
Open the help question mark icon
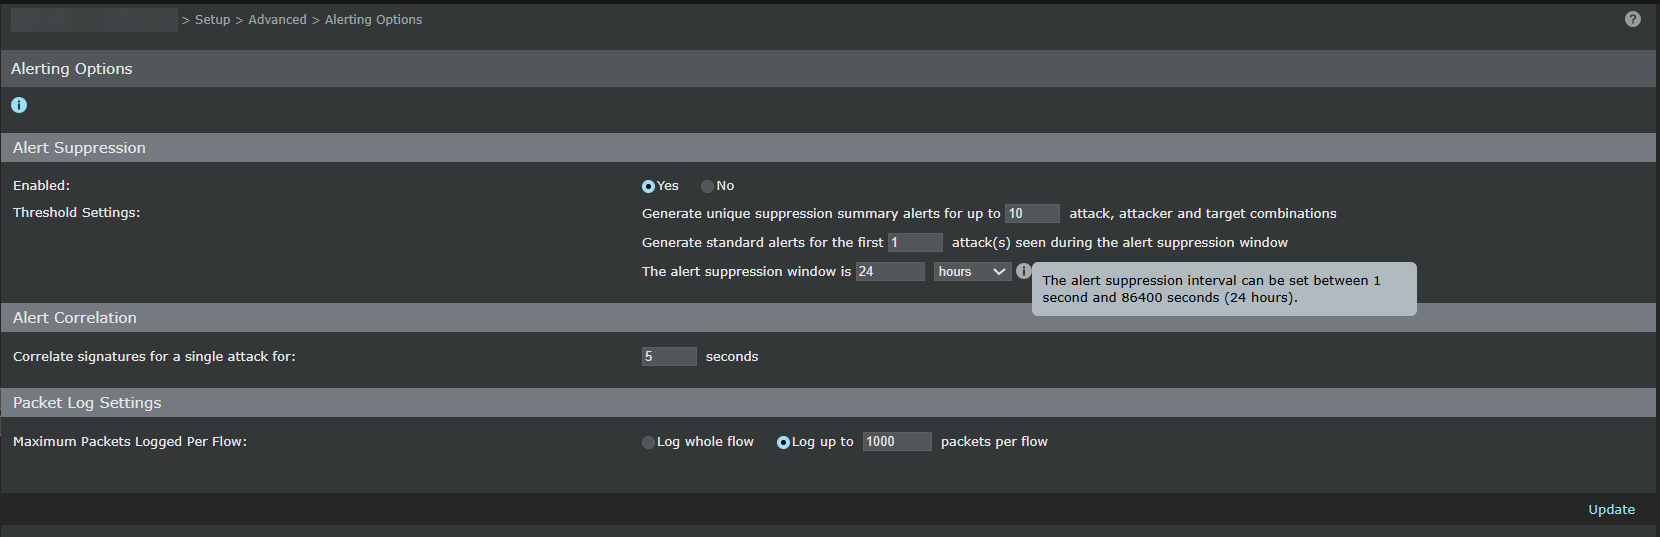click(x=1633, y=19)
